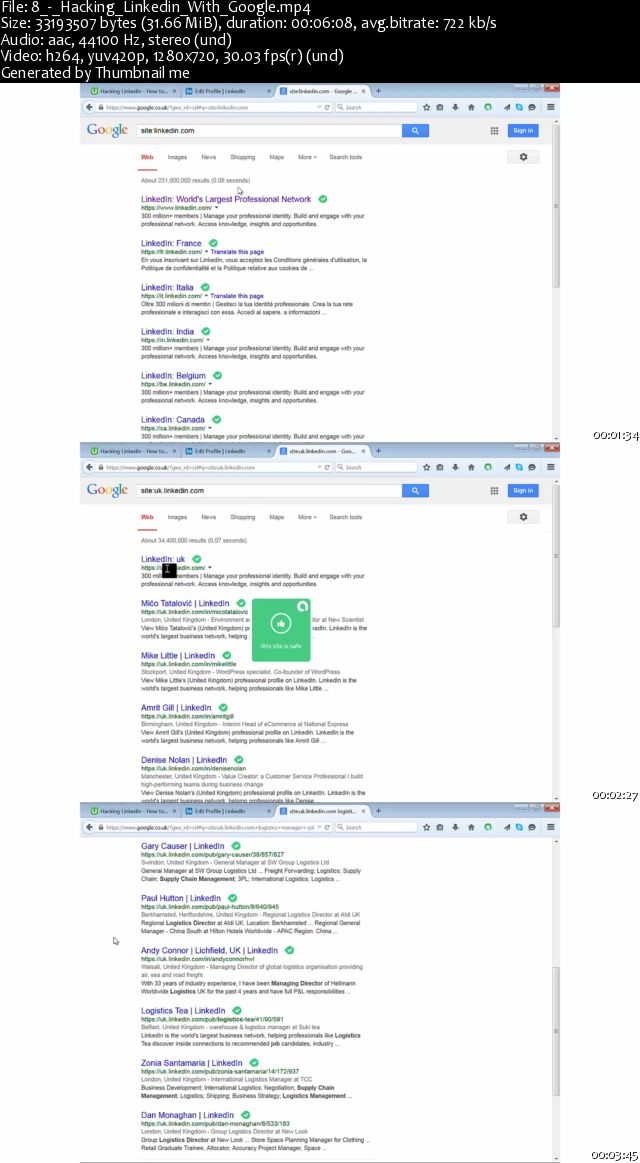The image size is (640, 1163).
Task: Click the green circular extension icon, site:linkedin.com frame
Action: click(x=488, y=108)
